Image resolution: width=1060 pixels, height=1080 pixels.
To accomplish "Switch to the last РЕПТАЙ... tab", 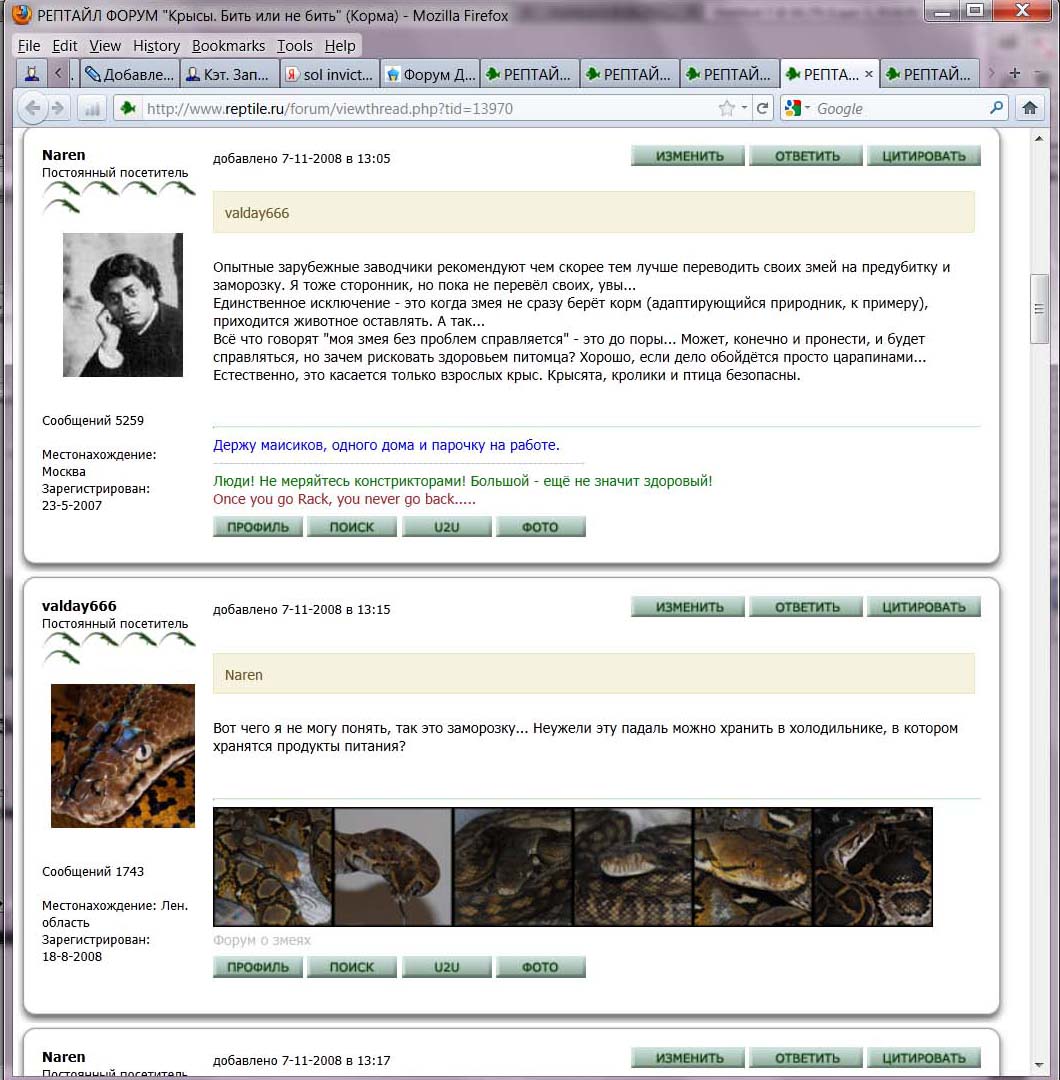I will point(930,74).
